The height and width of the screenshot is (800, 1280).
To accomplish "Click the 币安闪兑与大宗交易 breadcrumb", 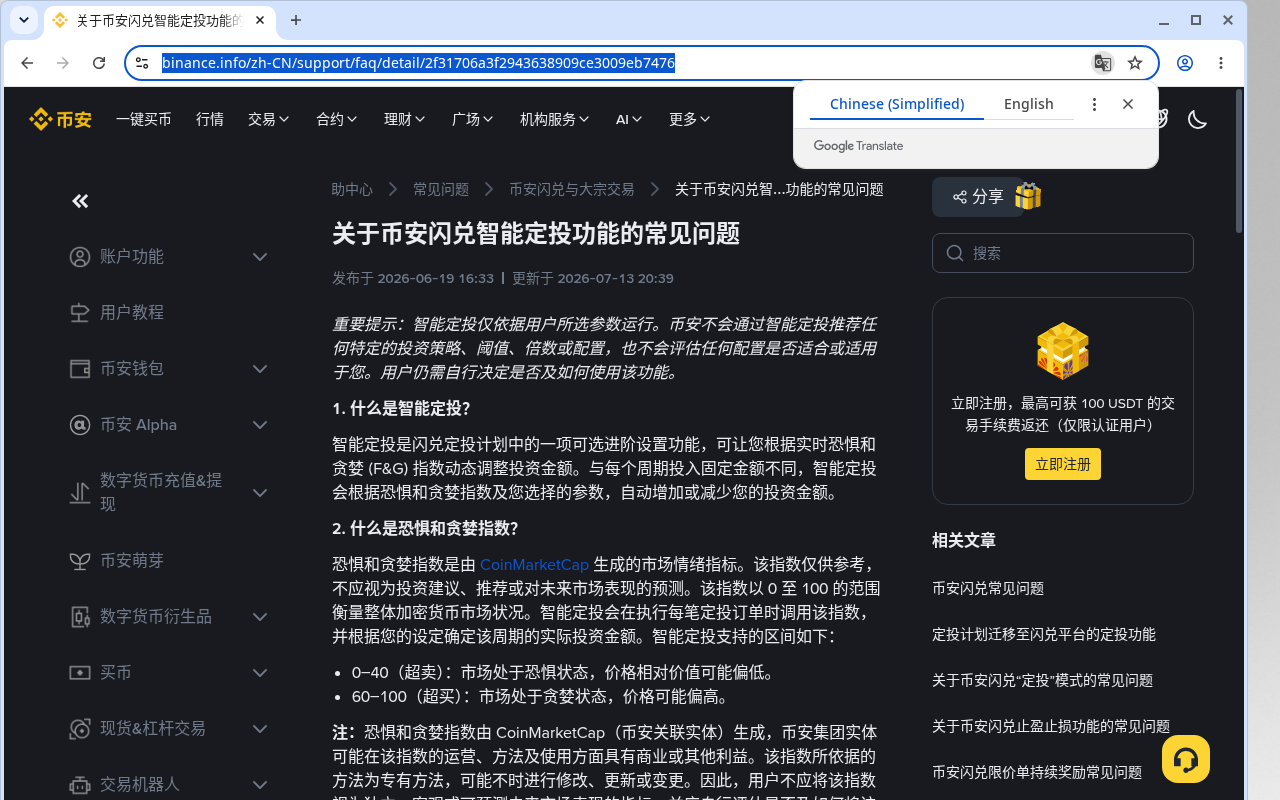I will [x=572, y=189].
